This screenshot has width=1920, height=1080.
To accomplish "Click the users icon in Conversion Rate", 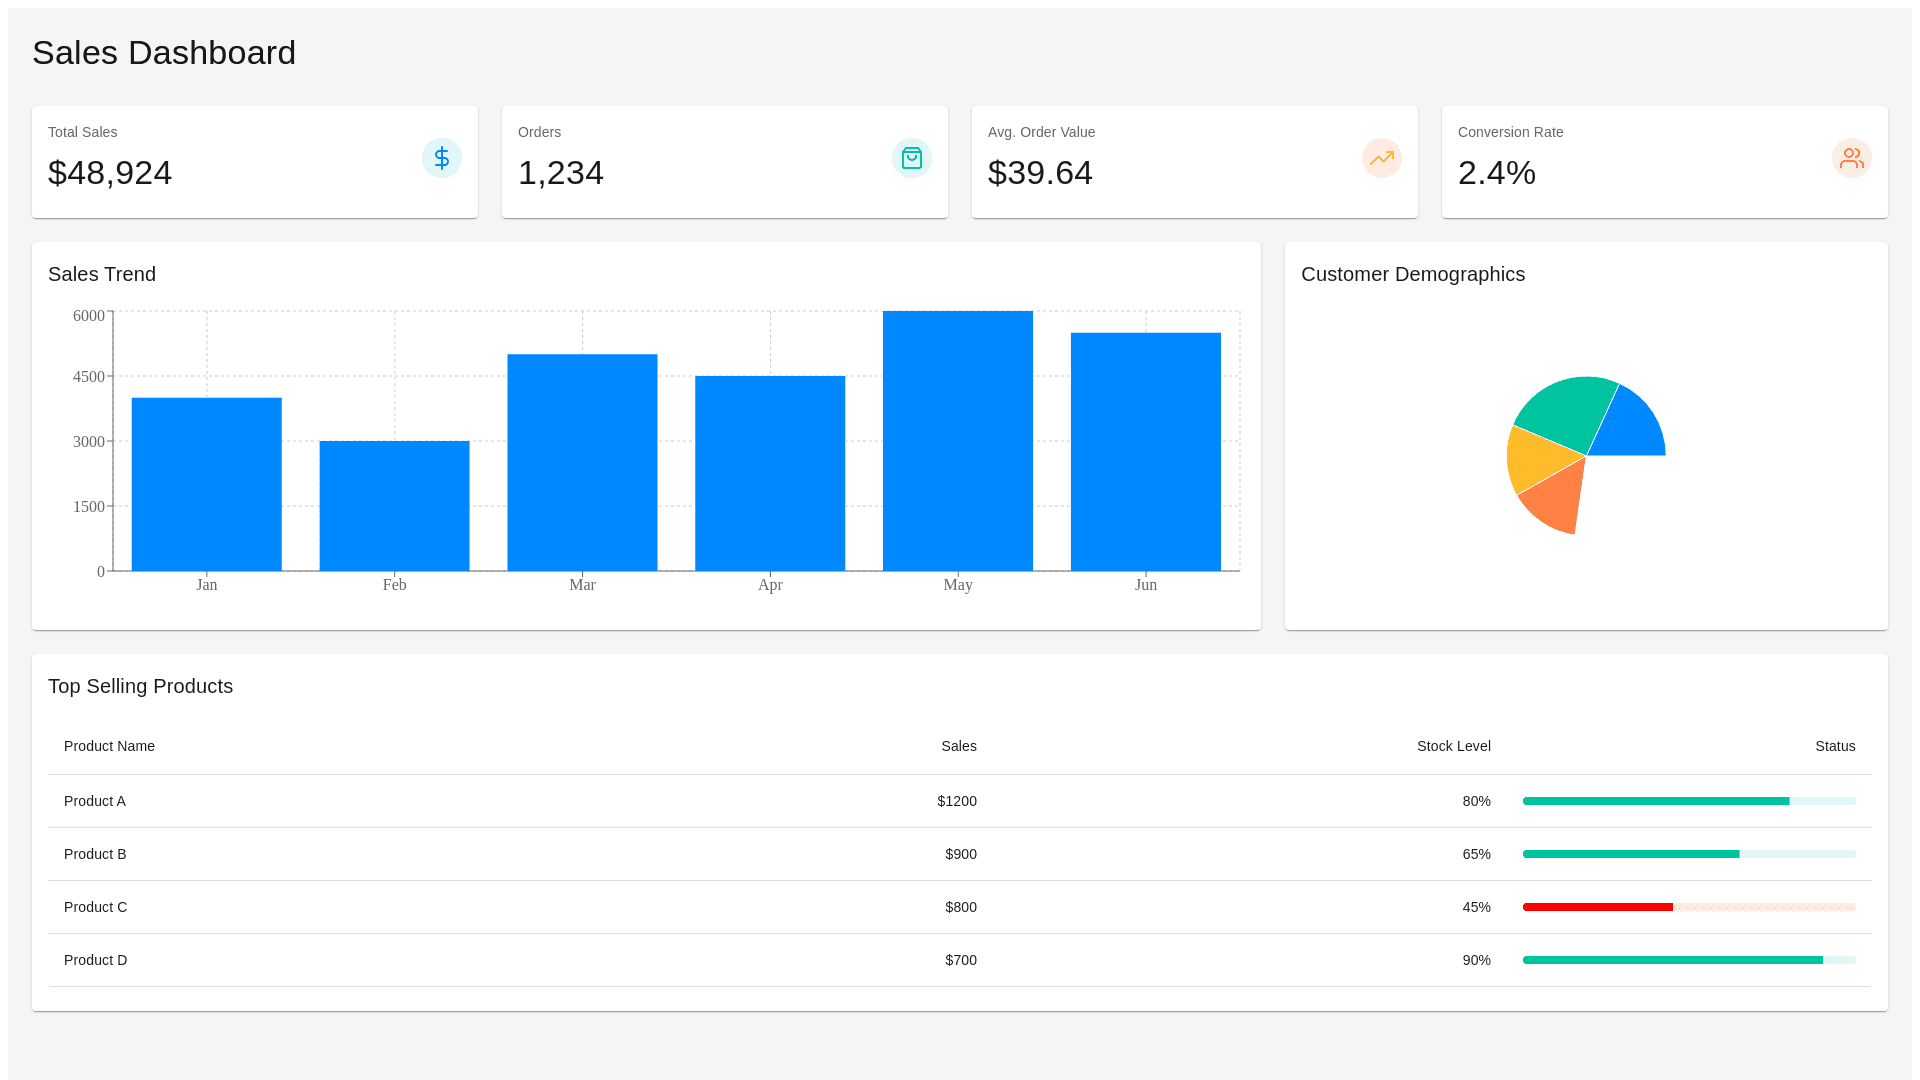I will (x=1851, y=158).
